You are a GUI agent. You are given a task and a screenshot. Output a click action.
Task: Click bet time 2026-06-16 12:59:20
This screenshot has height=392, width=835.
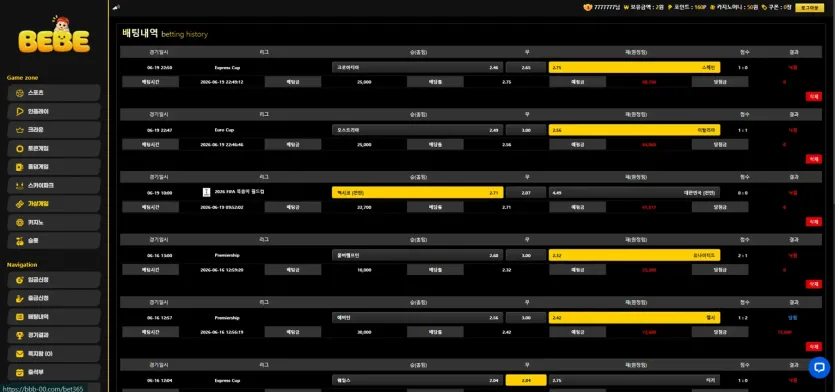pyautogui.click(x=222, y=270)
